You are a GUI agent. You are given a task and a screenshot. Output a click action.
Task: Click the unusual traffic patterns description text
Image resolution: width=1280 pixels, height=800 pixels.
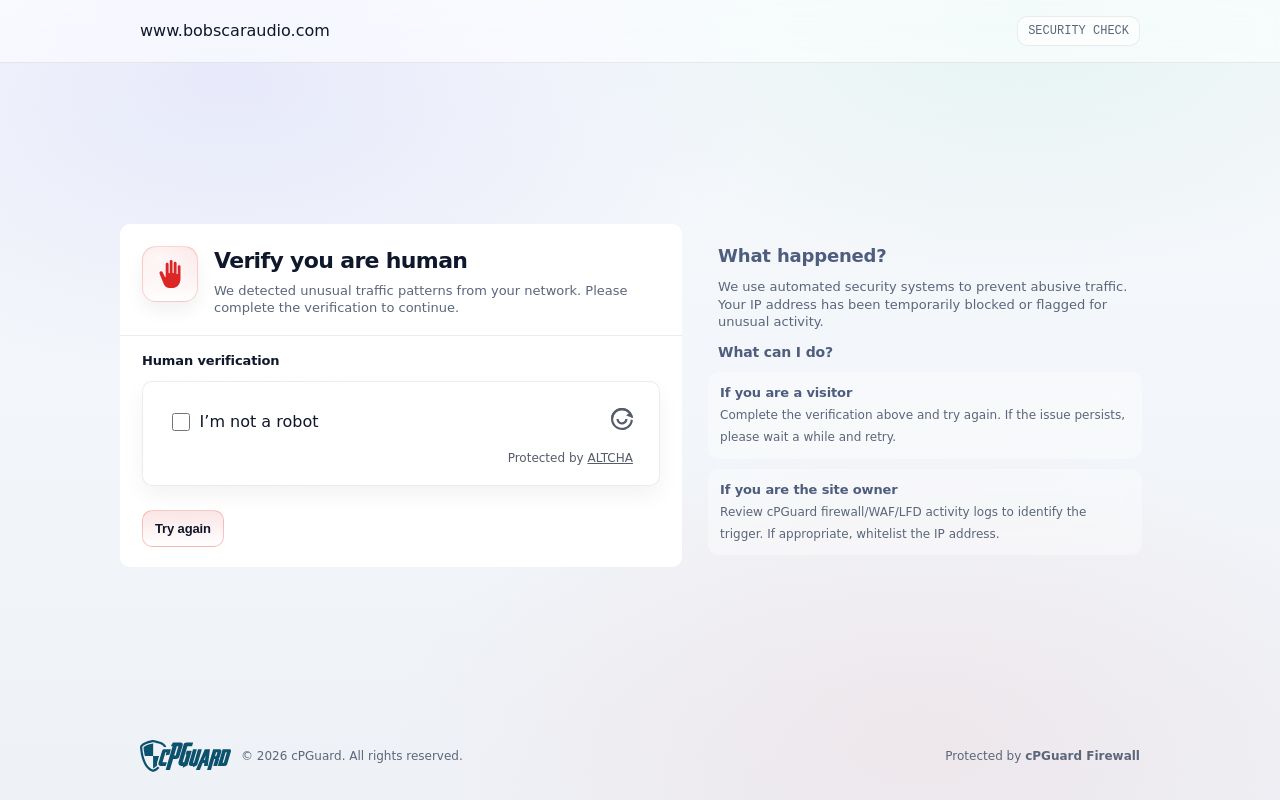pyautogui.click(x=421, y=299)
